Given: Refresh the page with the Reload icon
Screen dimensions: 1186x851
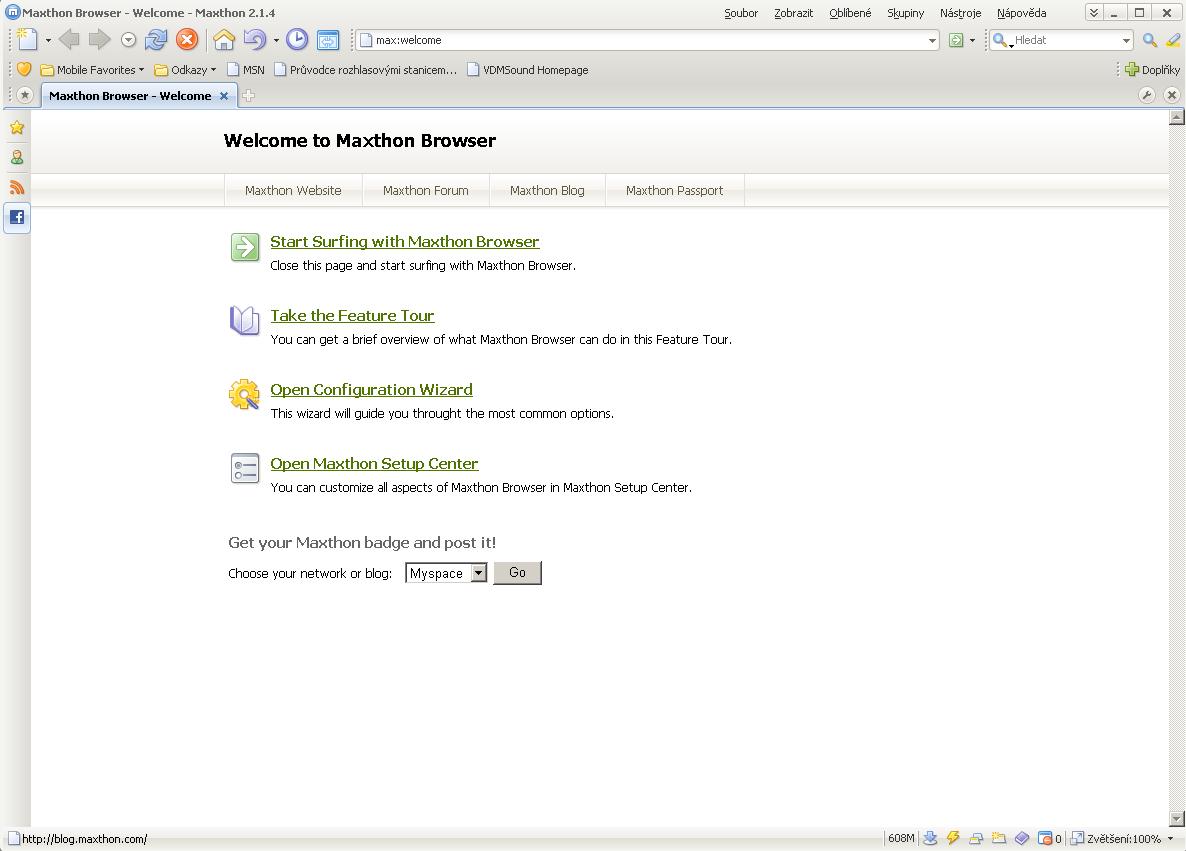Looking at the screenshot, I should click(156, 39).
